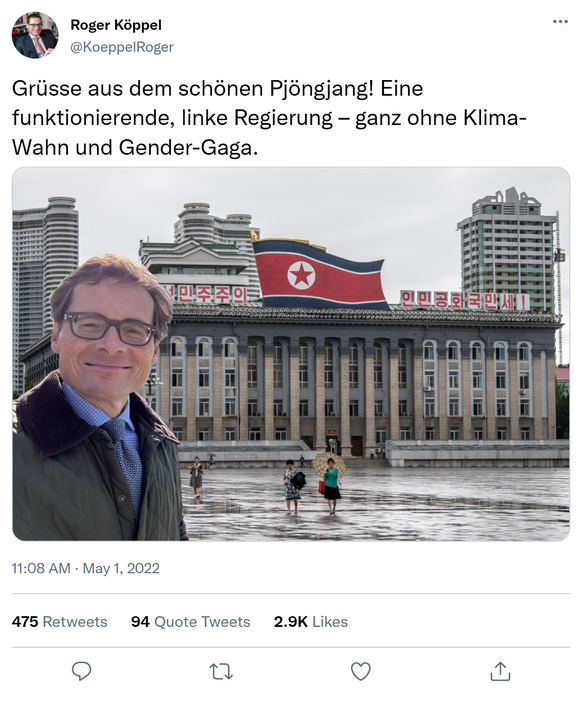This screenshot has width=582, height=707.
Task: View the 475 Retweets list
Action: pyautogui.click(x=60, y=622)
